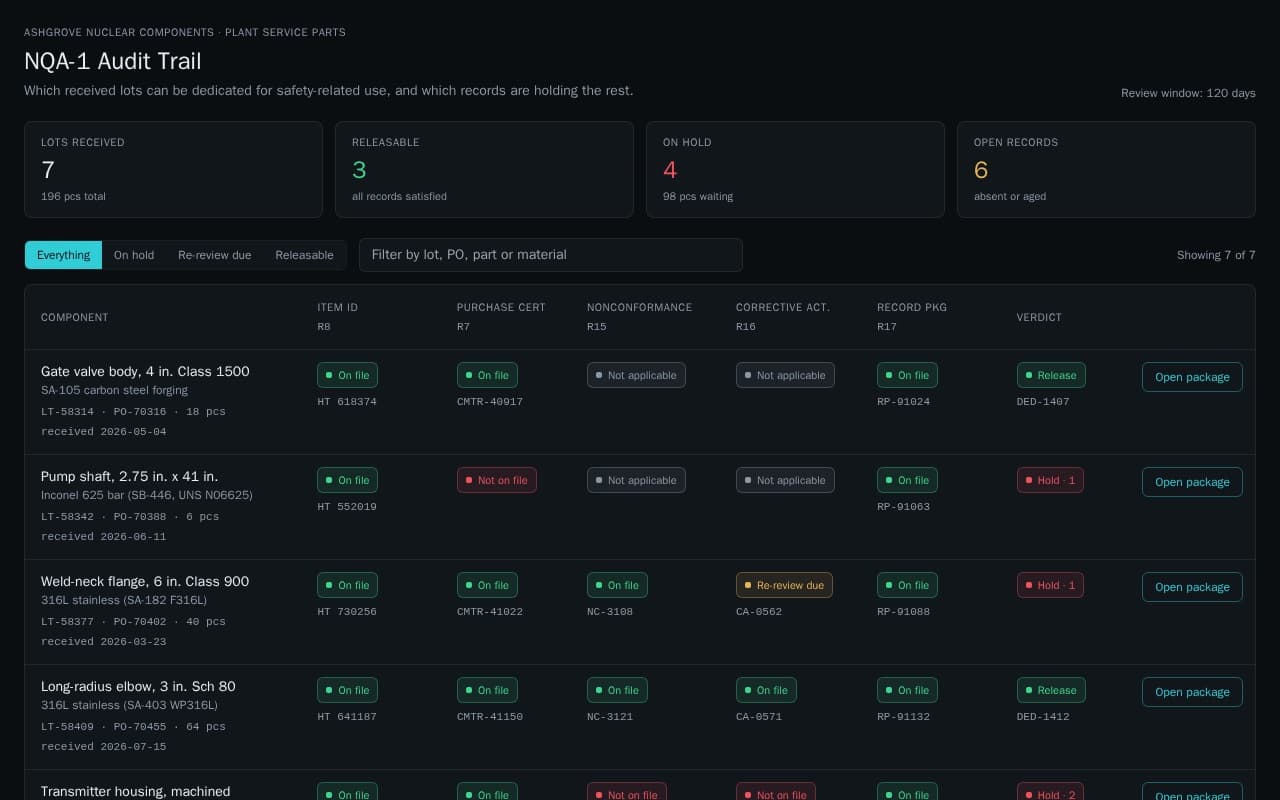Click the Weld-neck flange, 6 in. Class 900 title
The width and height of the screenshot is (1280, 800).
coord(145,581)
